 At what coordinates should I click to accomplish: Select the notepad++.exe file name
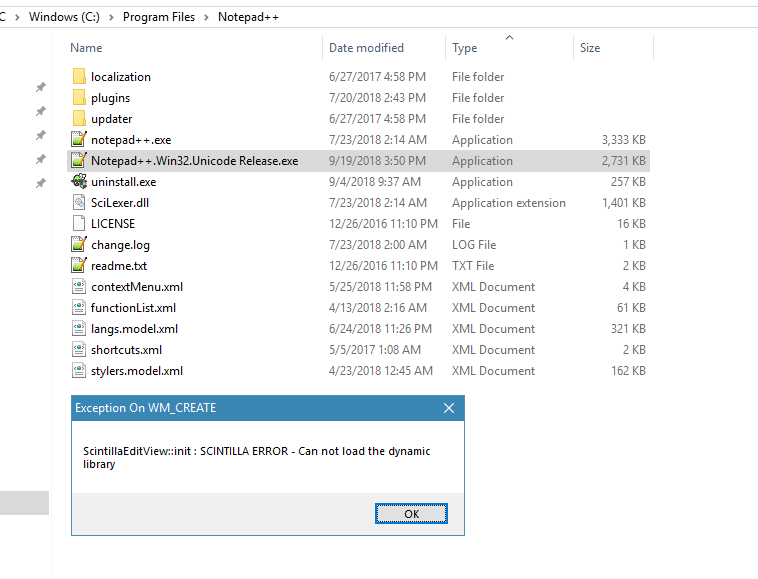[131, 140]
